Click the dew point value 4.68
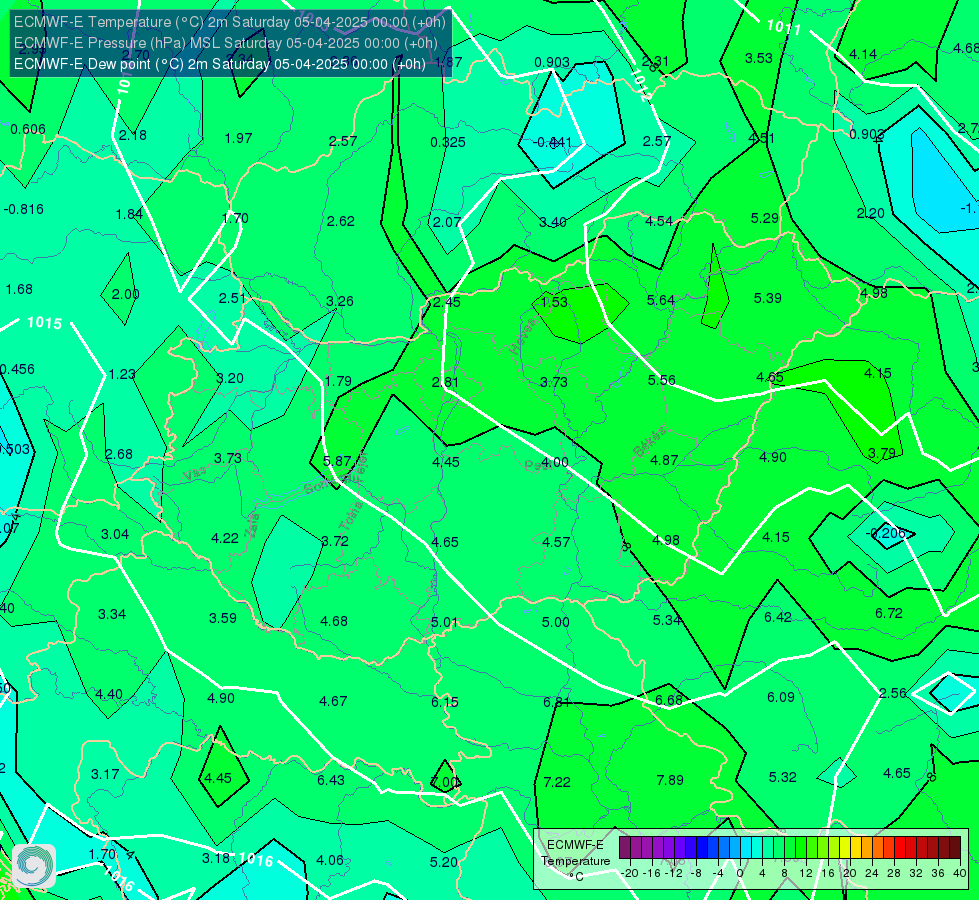Image resolution: width=979 pixels, height=900 pixels. (x=333, y=621)
